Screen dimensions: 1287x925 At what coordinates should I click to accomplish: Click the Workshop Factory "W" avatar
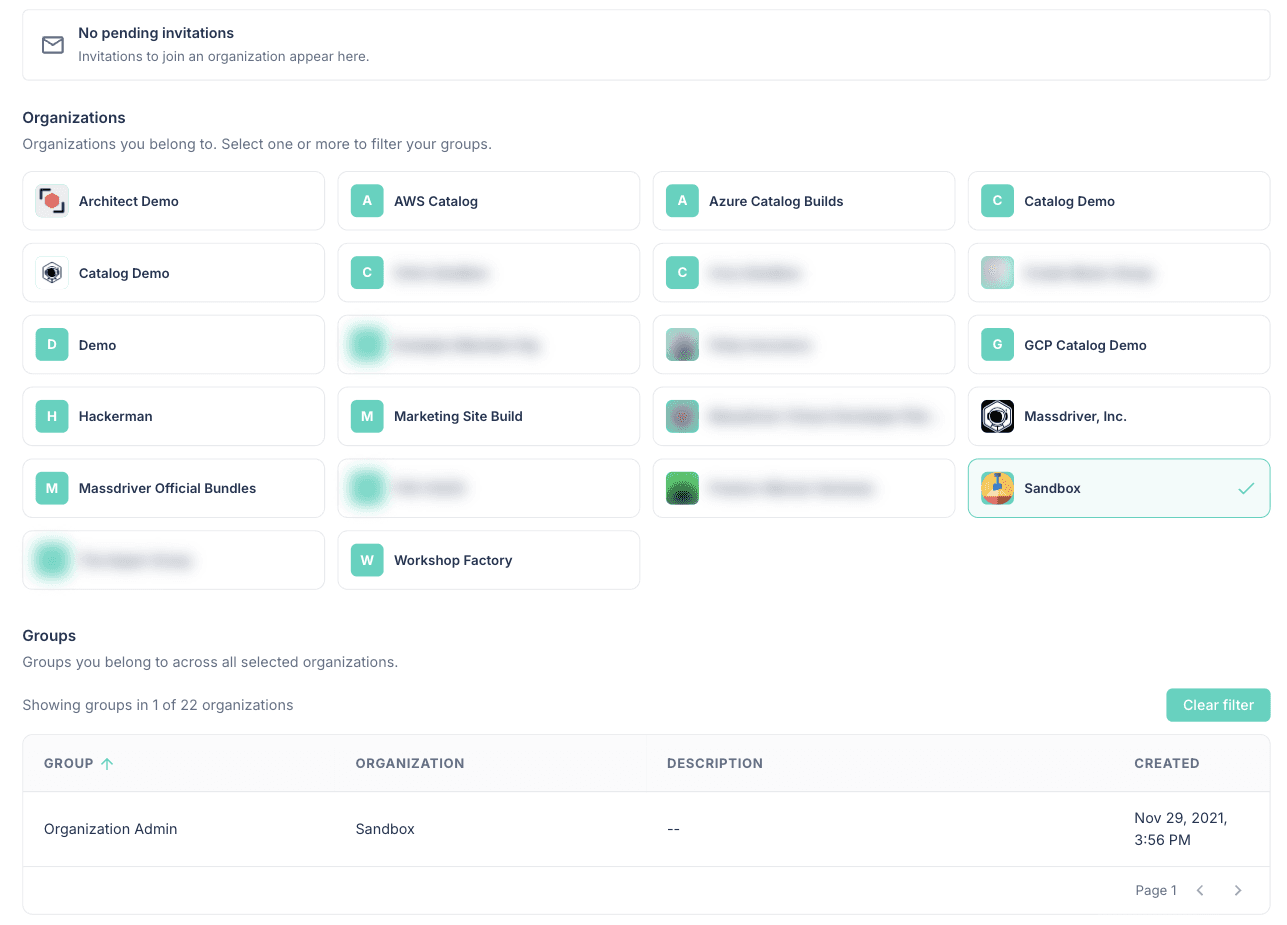367,560
